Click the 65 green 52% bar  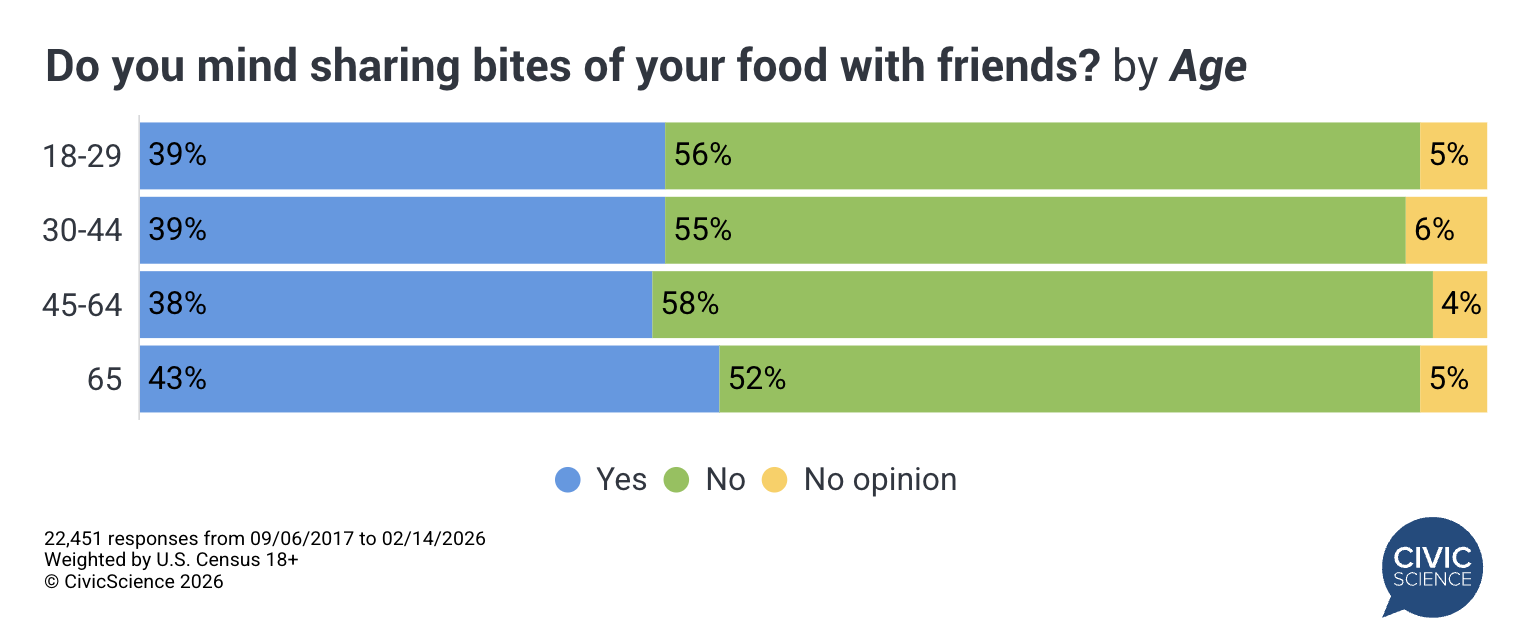coord(1069,379)
